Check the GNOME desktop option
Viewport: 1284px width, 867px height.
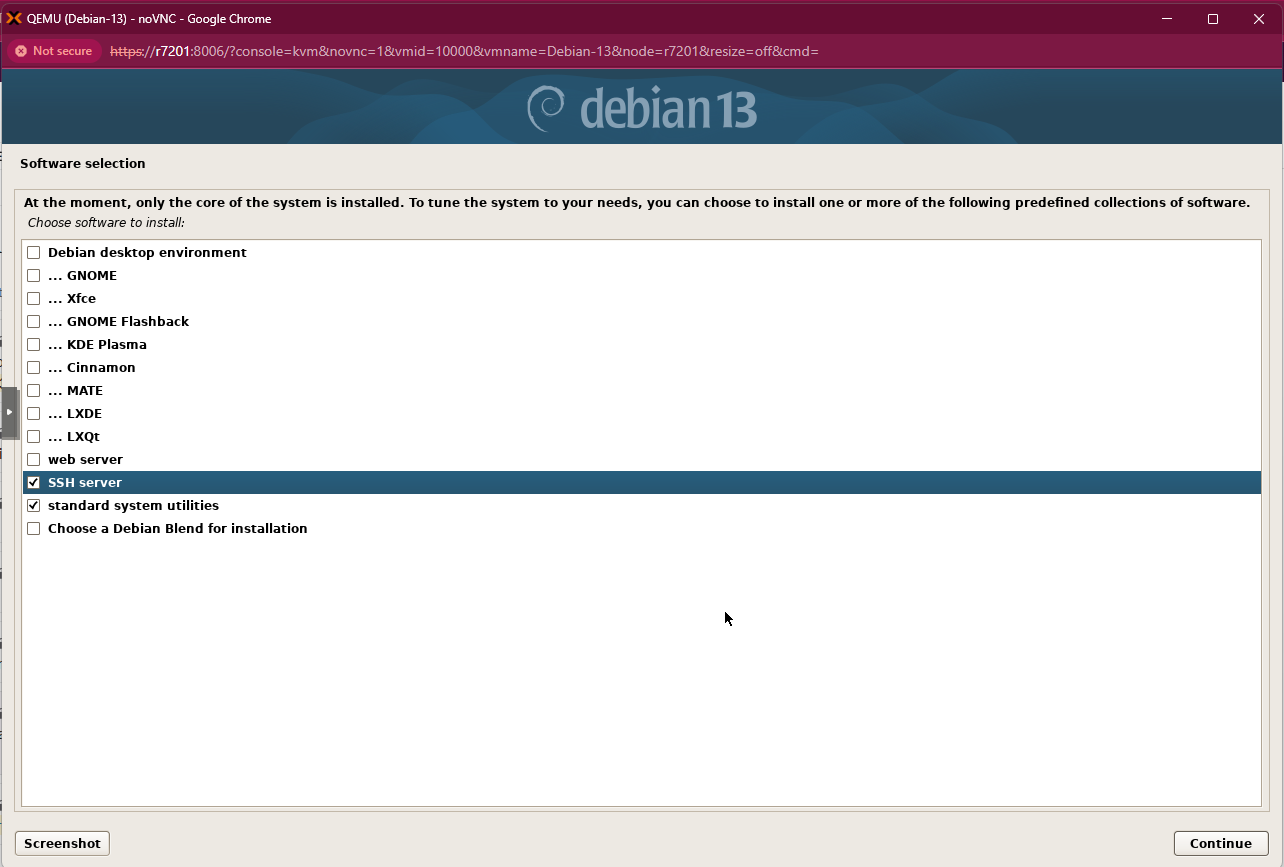pyautogui.click(x=34, y=276)
